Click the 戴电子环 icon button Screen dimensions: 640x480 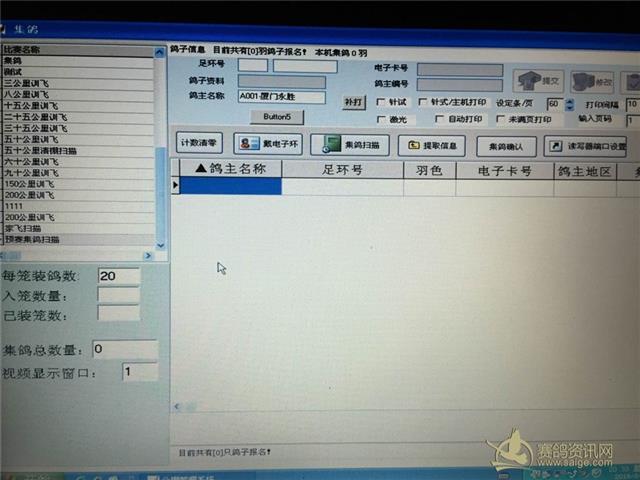pyautogui.click(x=267, y=145)
